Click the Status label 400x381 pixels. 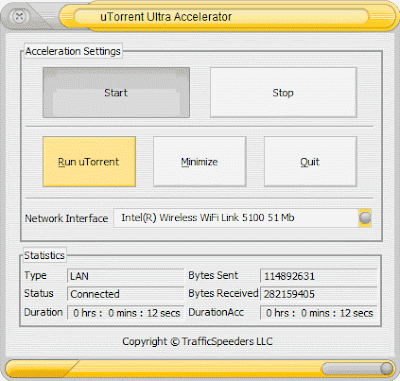39,293
